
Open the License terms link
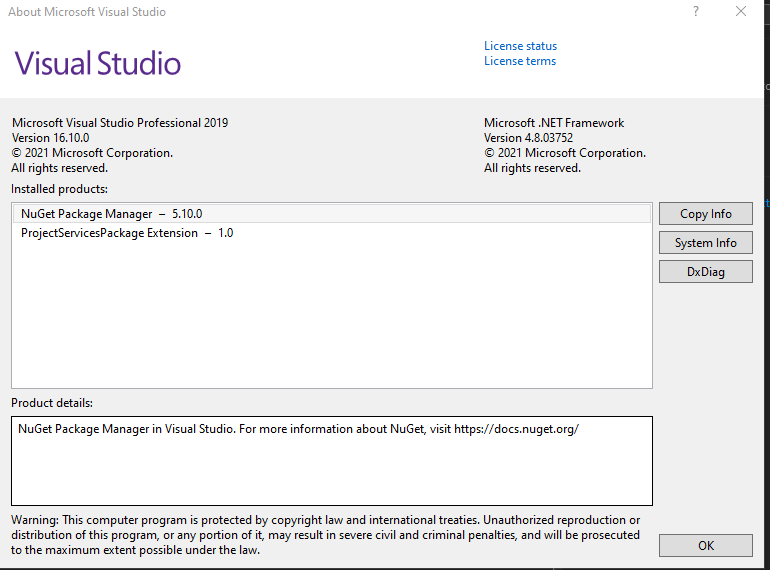[x=519, y=61]
